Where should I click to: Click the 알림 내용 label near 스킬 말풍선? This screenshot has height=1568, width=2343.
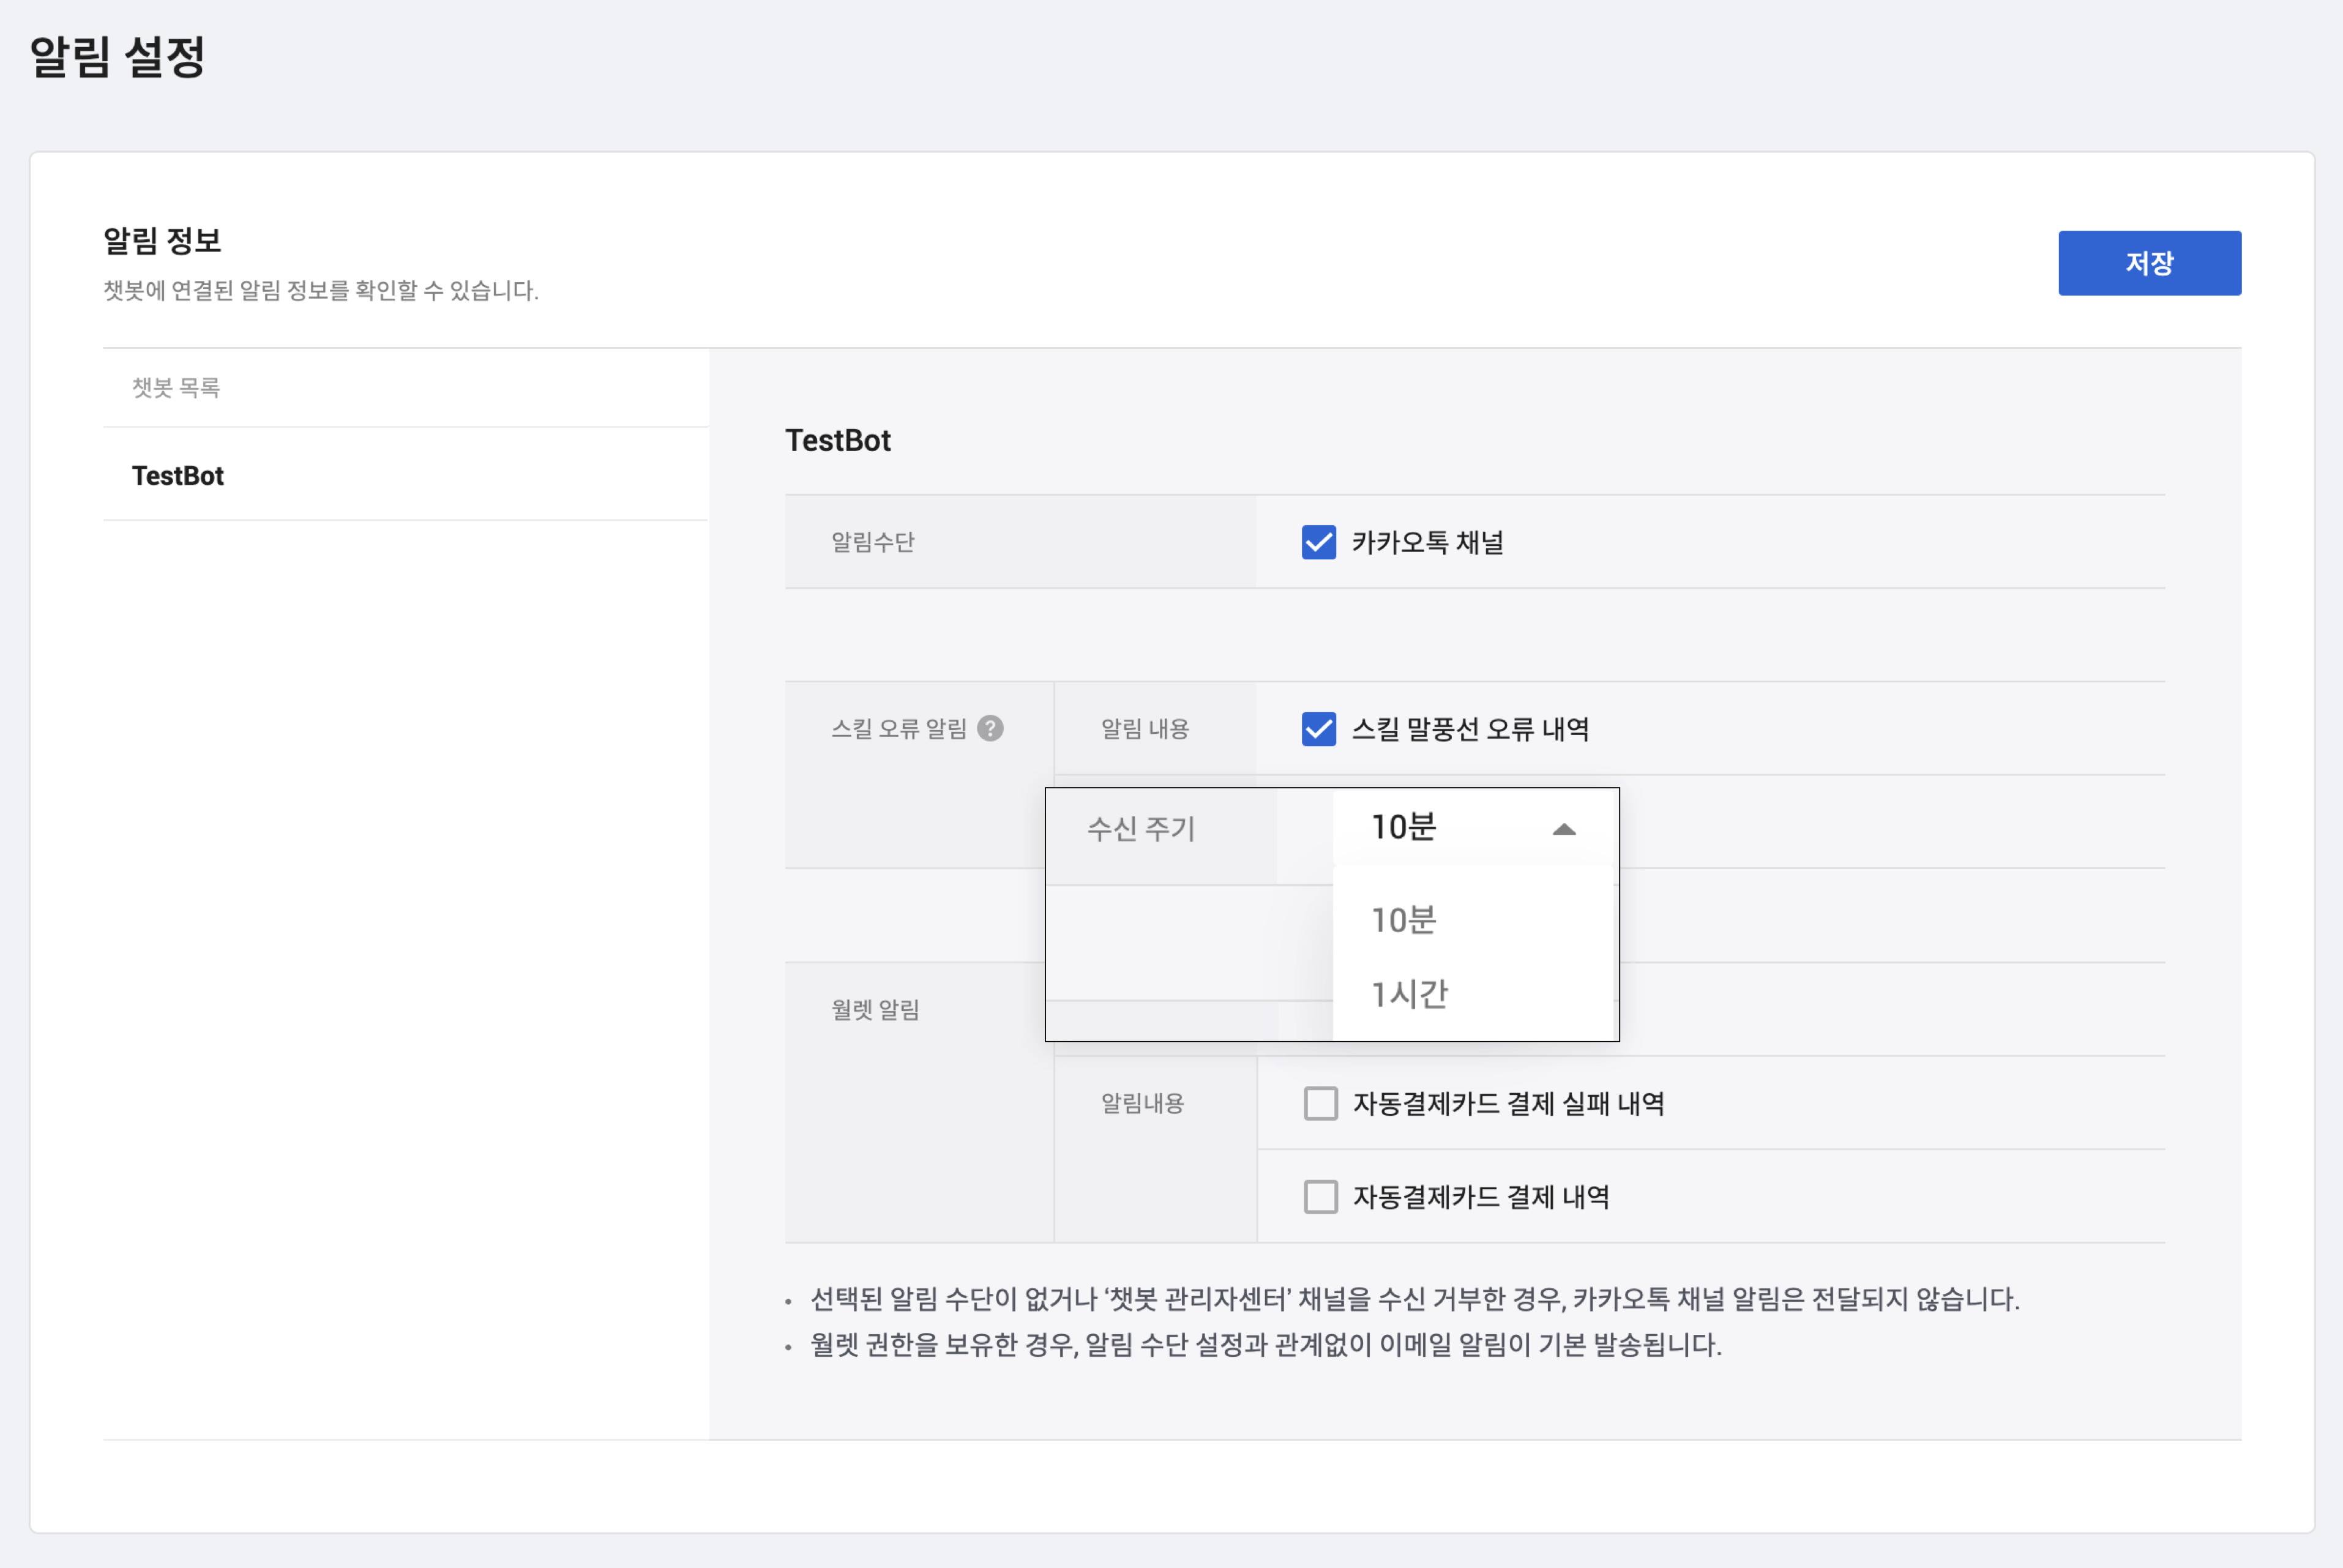1145,729
